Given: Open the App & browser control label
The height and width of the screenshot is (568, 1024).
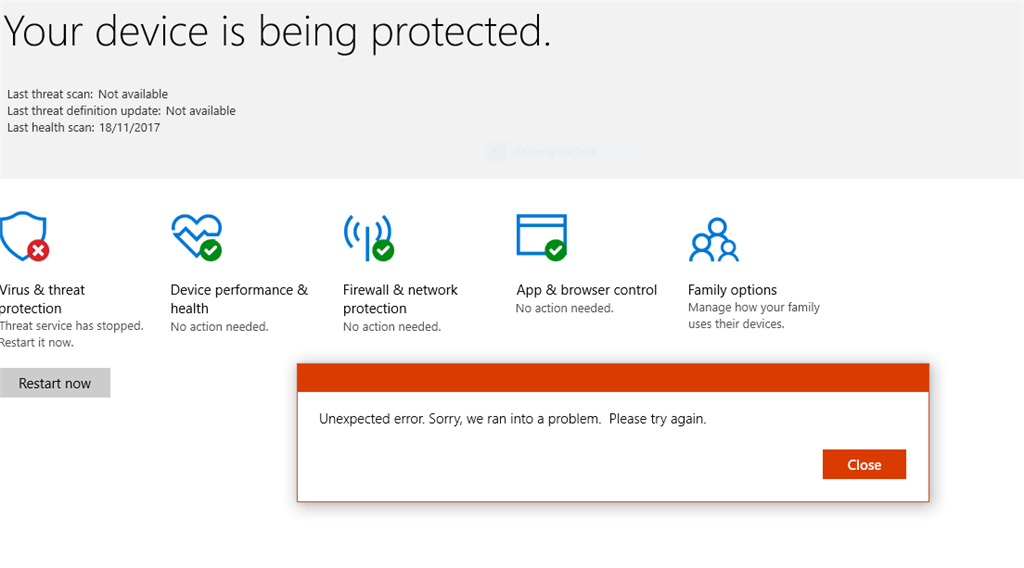Looking at the screenshot, I should coord(586,290).
